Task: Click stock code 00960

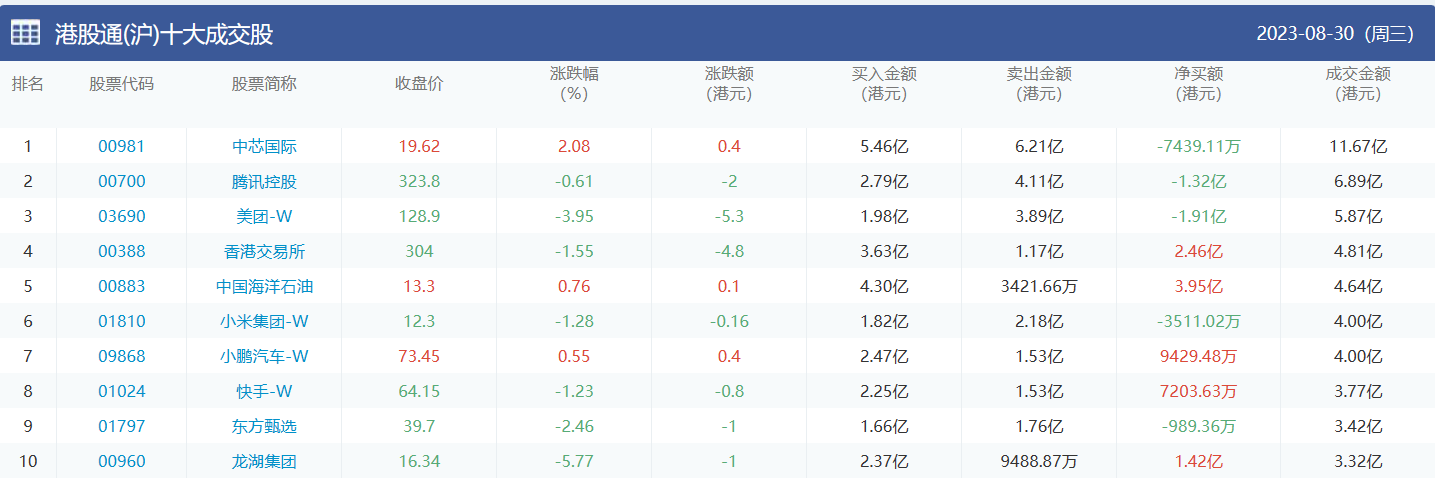Action: pyautogui.click(x=121, y=461)
